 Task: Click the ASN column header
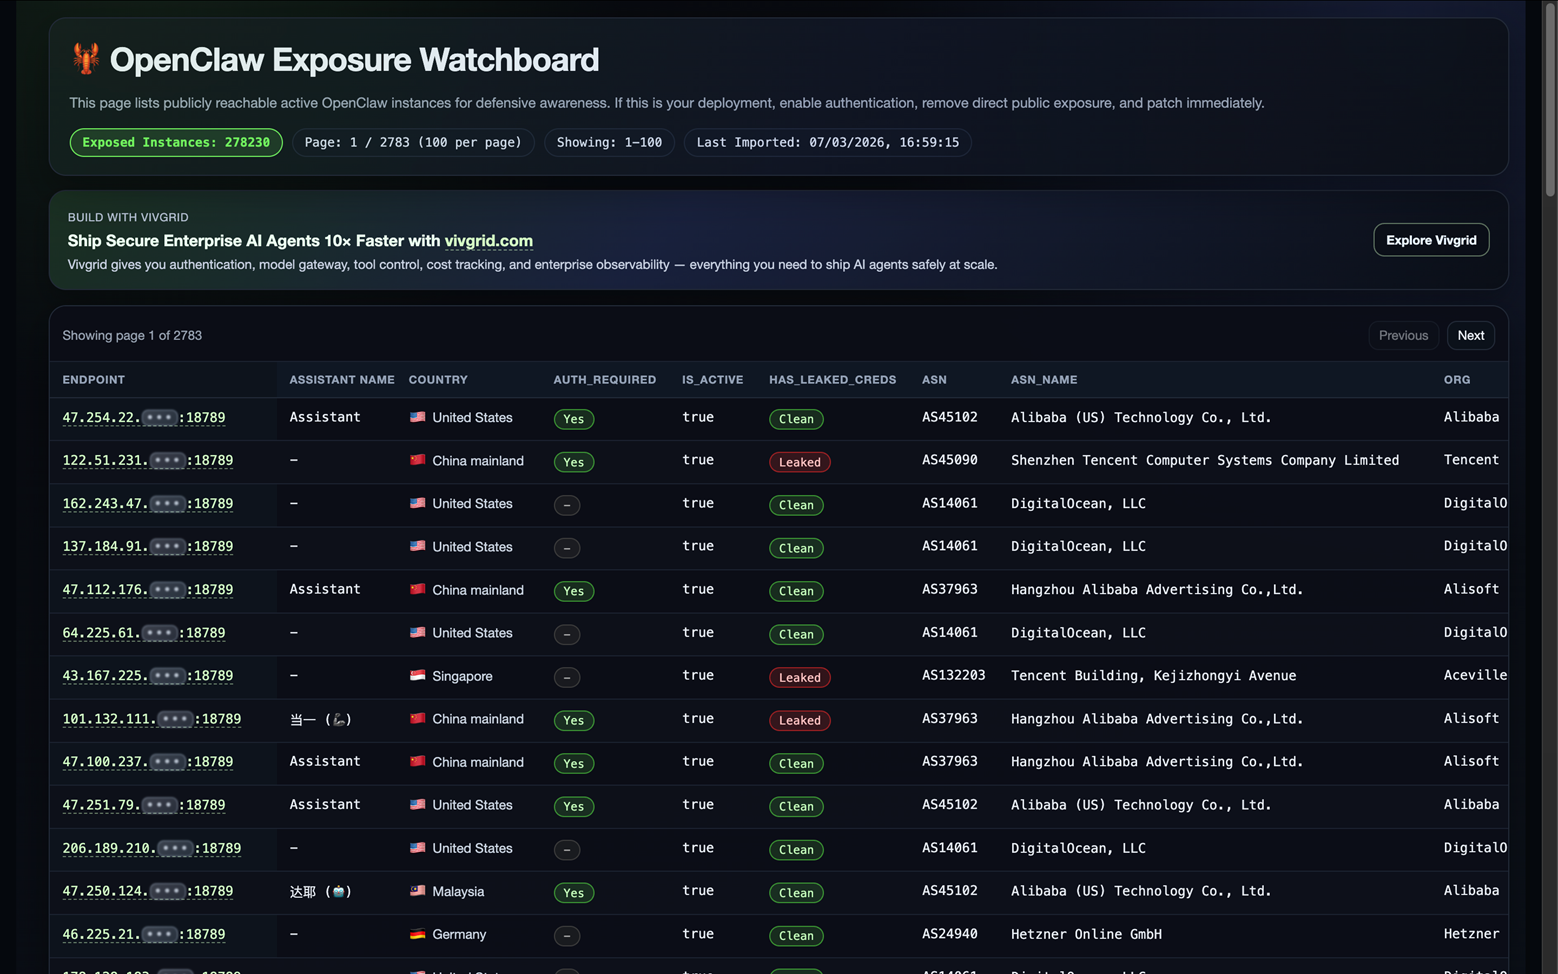click(x=934, y=380)
